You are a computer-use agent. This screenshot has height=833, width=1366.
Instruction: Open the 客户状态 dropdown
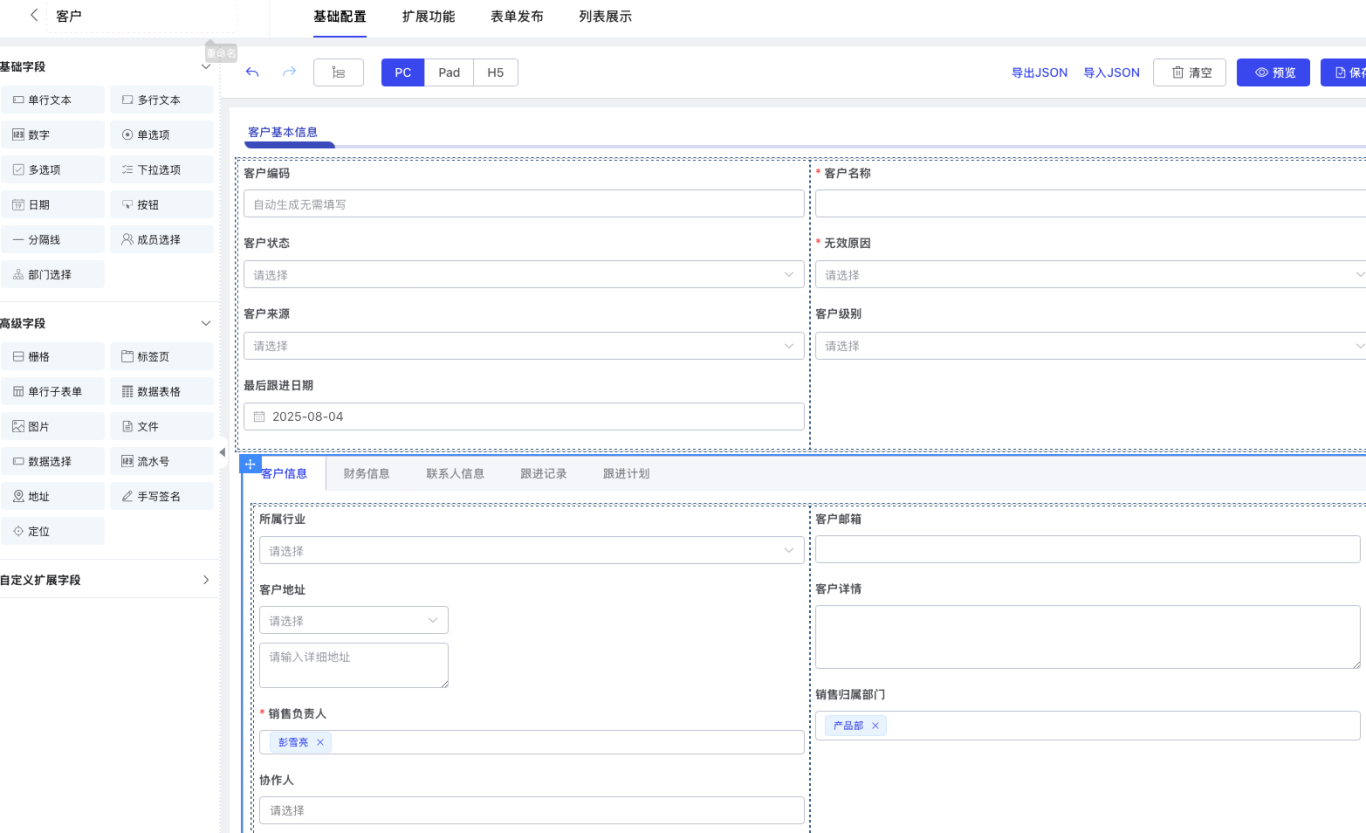[x=524, y=274]
